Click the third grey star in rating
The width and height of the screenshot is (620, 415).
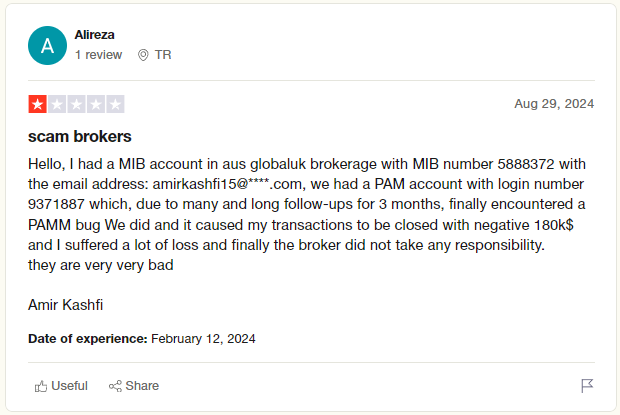tap(76, 104)
